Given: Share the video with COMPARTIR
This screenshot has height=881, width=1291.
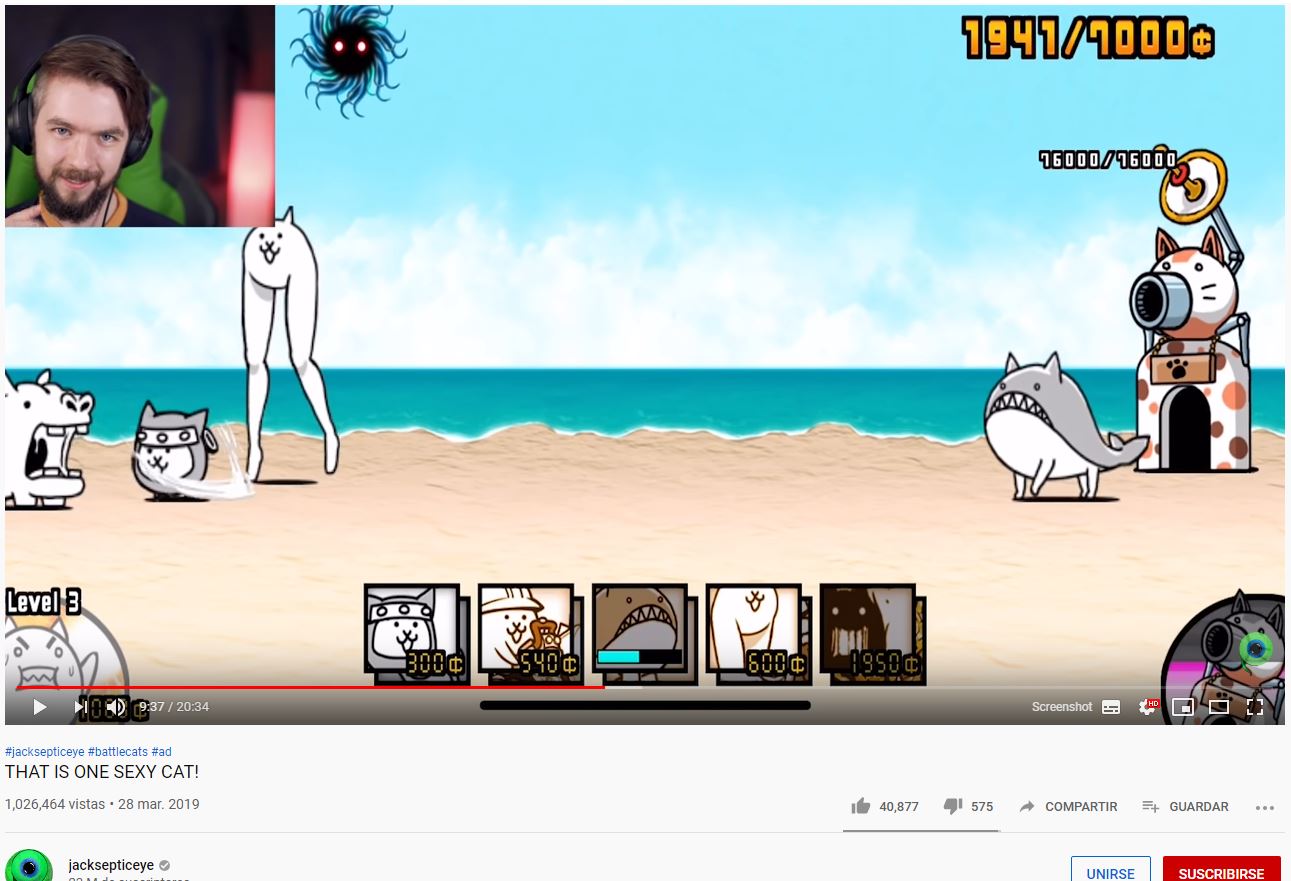Looking at the screenshot, I should click(1068, 806).
